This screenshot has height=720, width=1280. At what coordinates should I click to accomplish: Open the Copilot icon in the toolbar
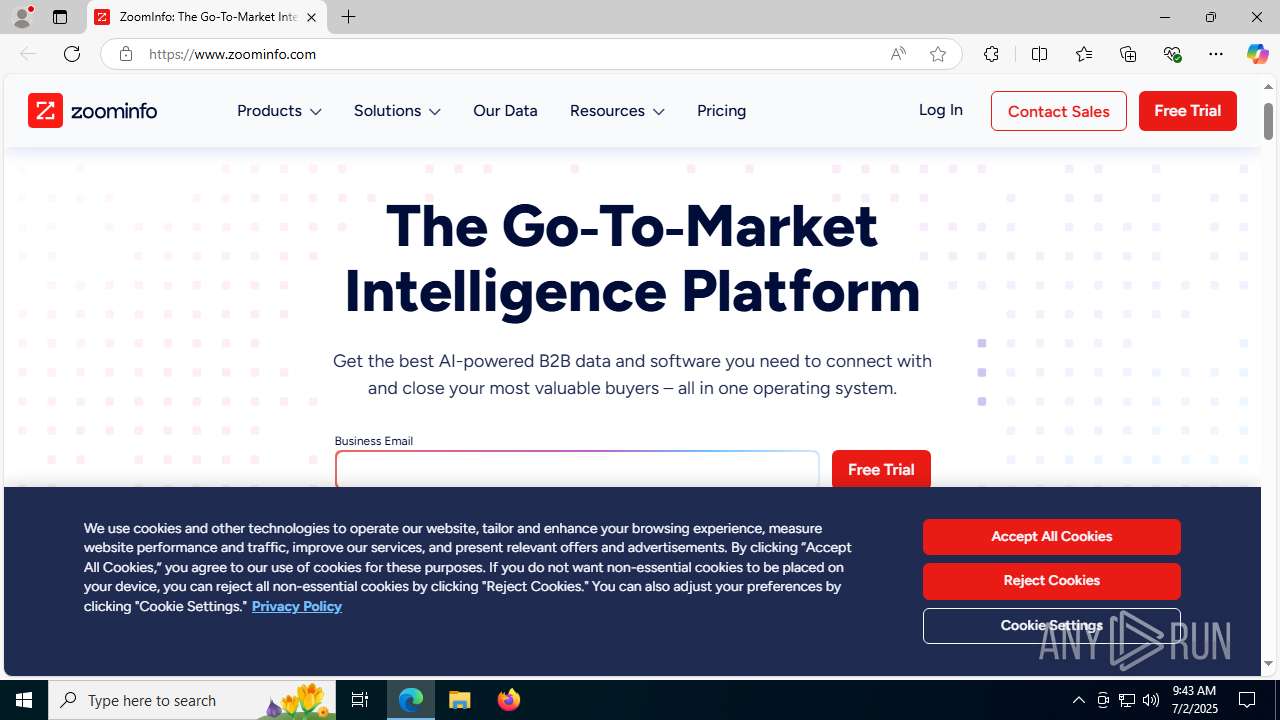(x=1257, y=54)
